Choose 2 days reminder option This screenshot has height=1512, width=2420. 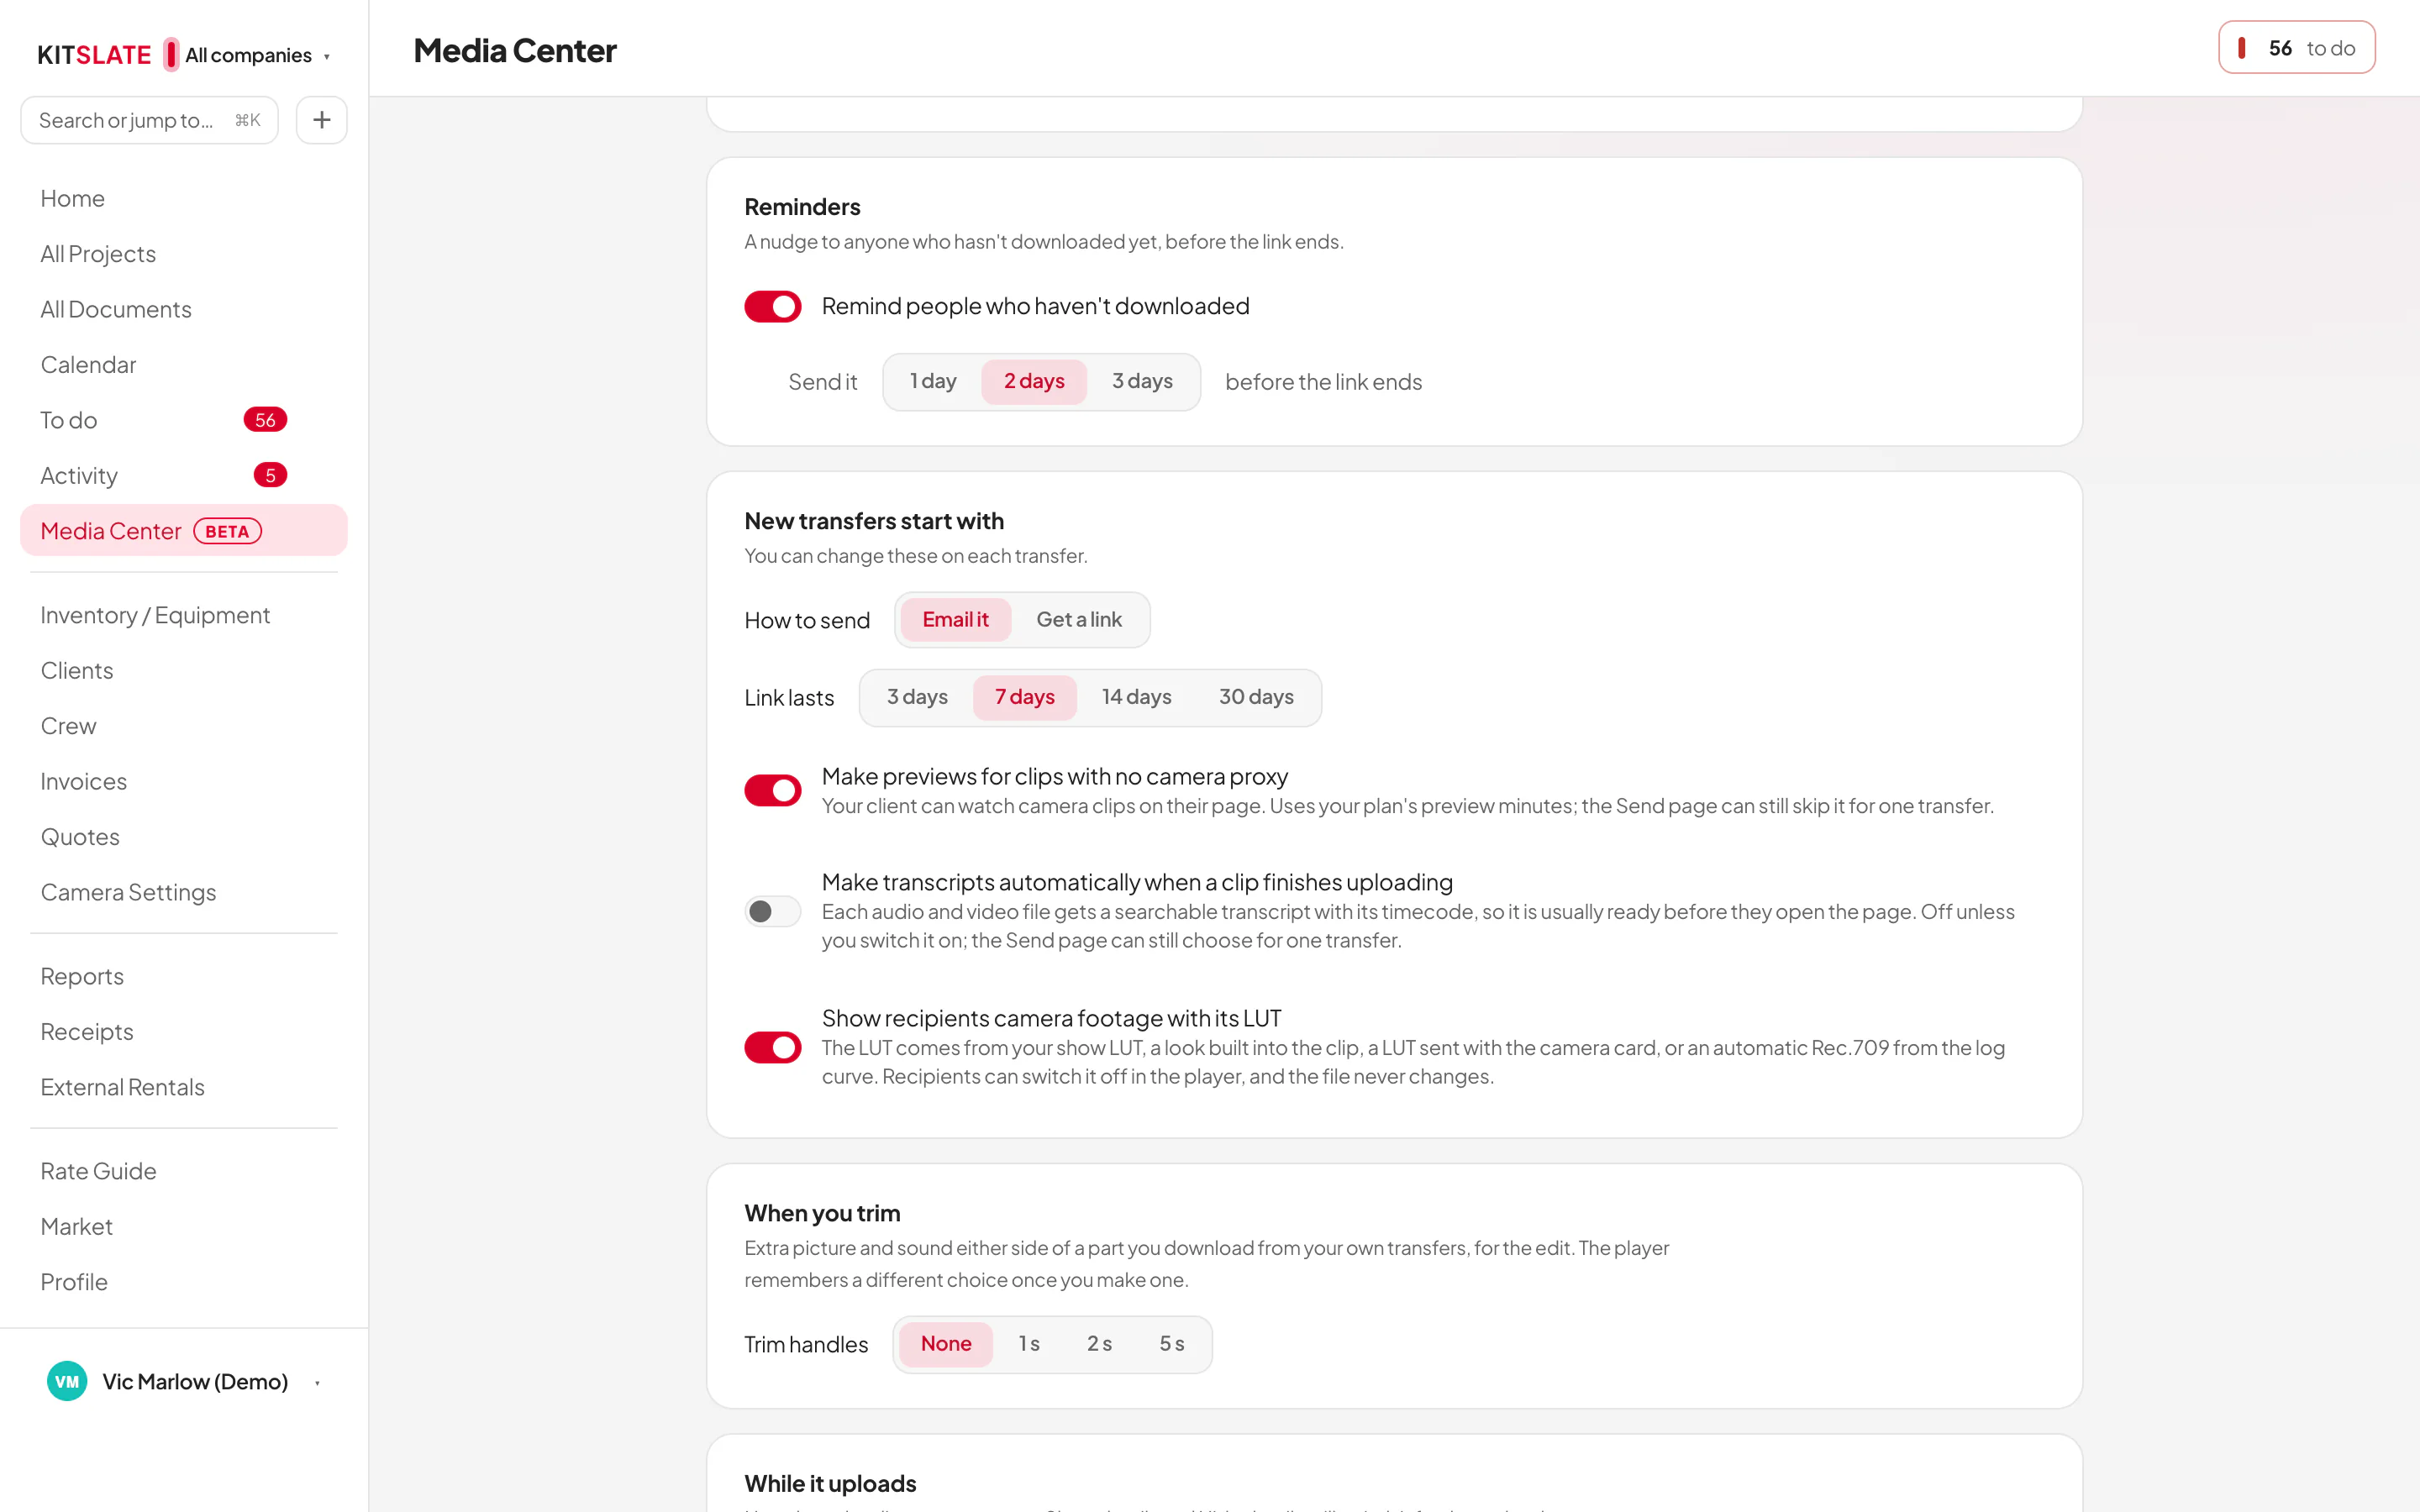pyautogui.click(x=1034, y=381)
